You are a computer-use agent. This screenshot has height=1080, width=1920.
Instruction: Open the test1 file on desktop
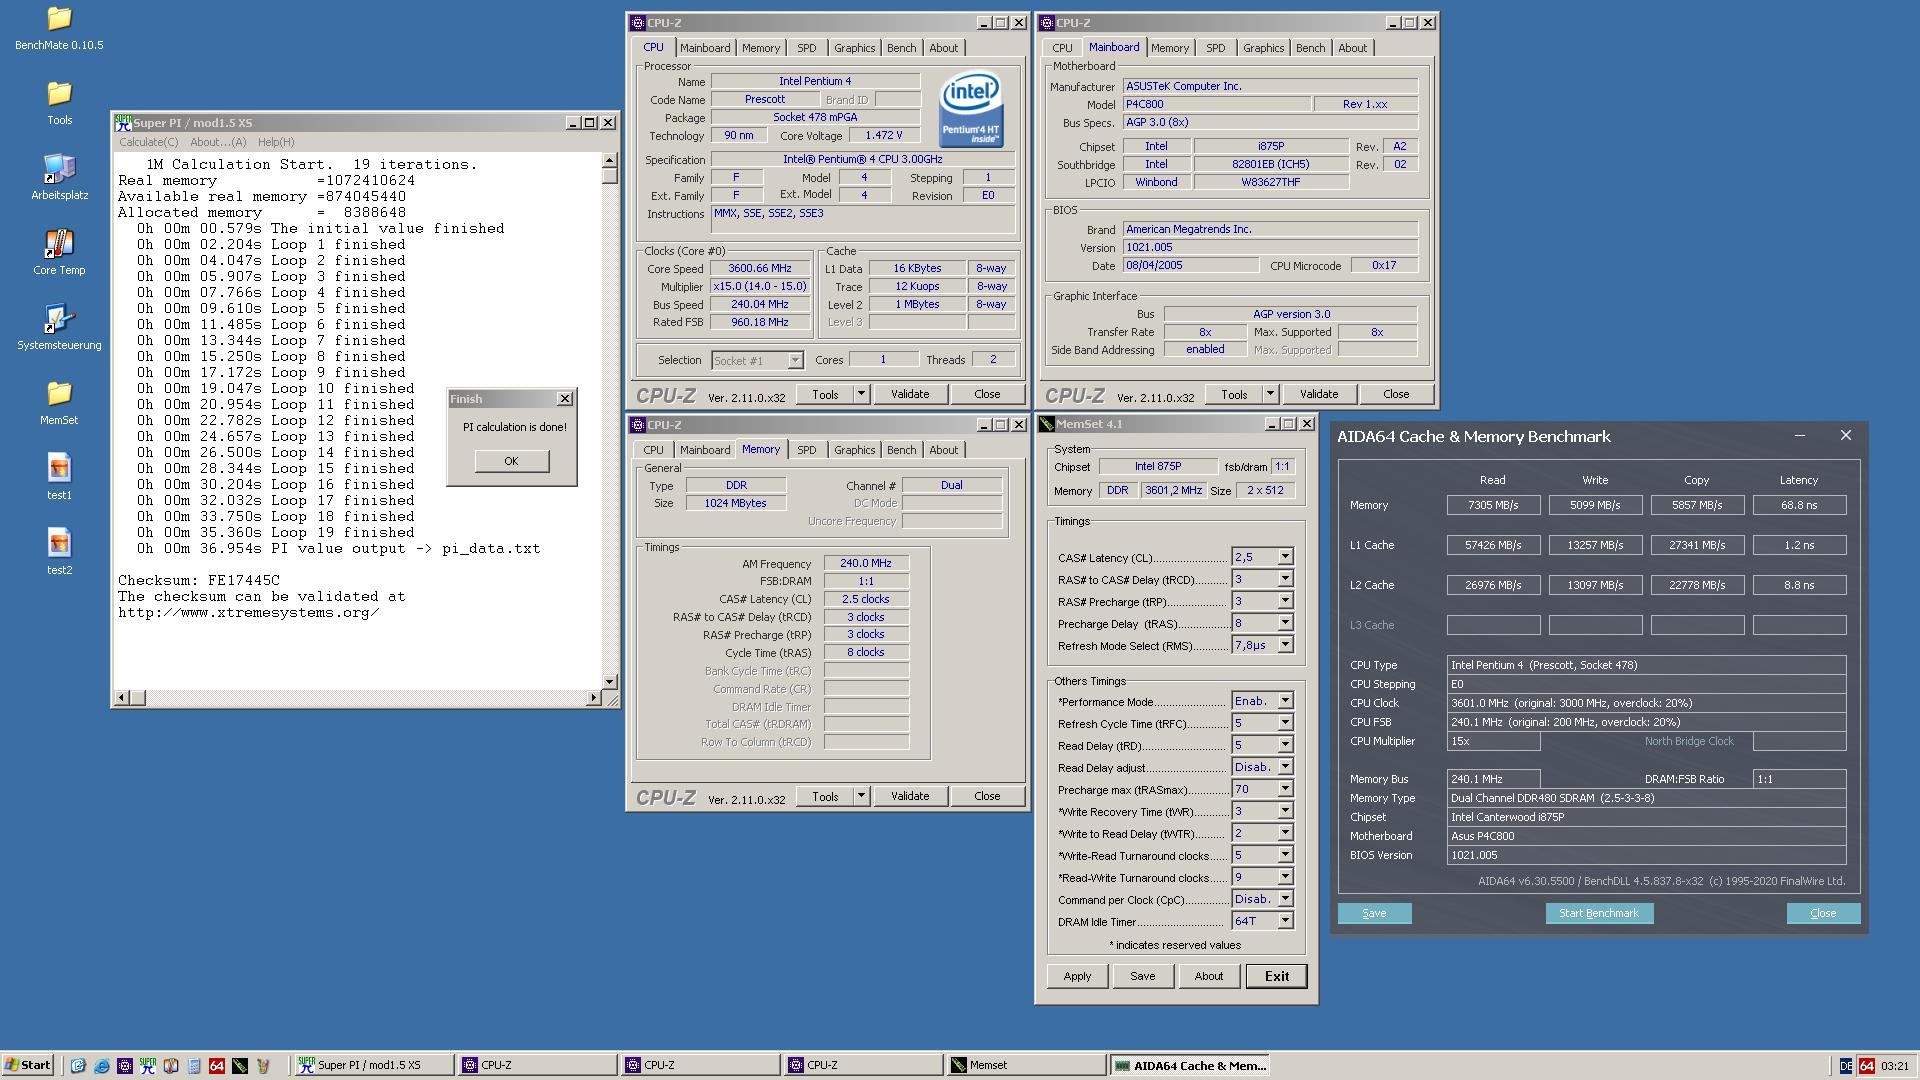[59, 477]
